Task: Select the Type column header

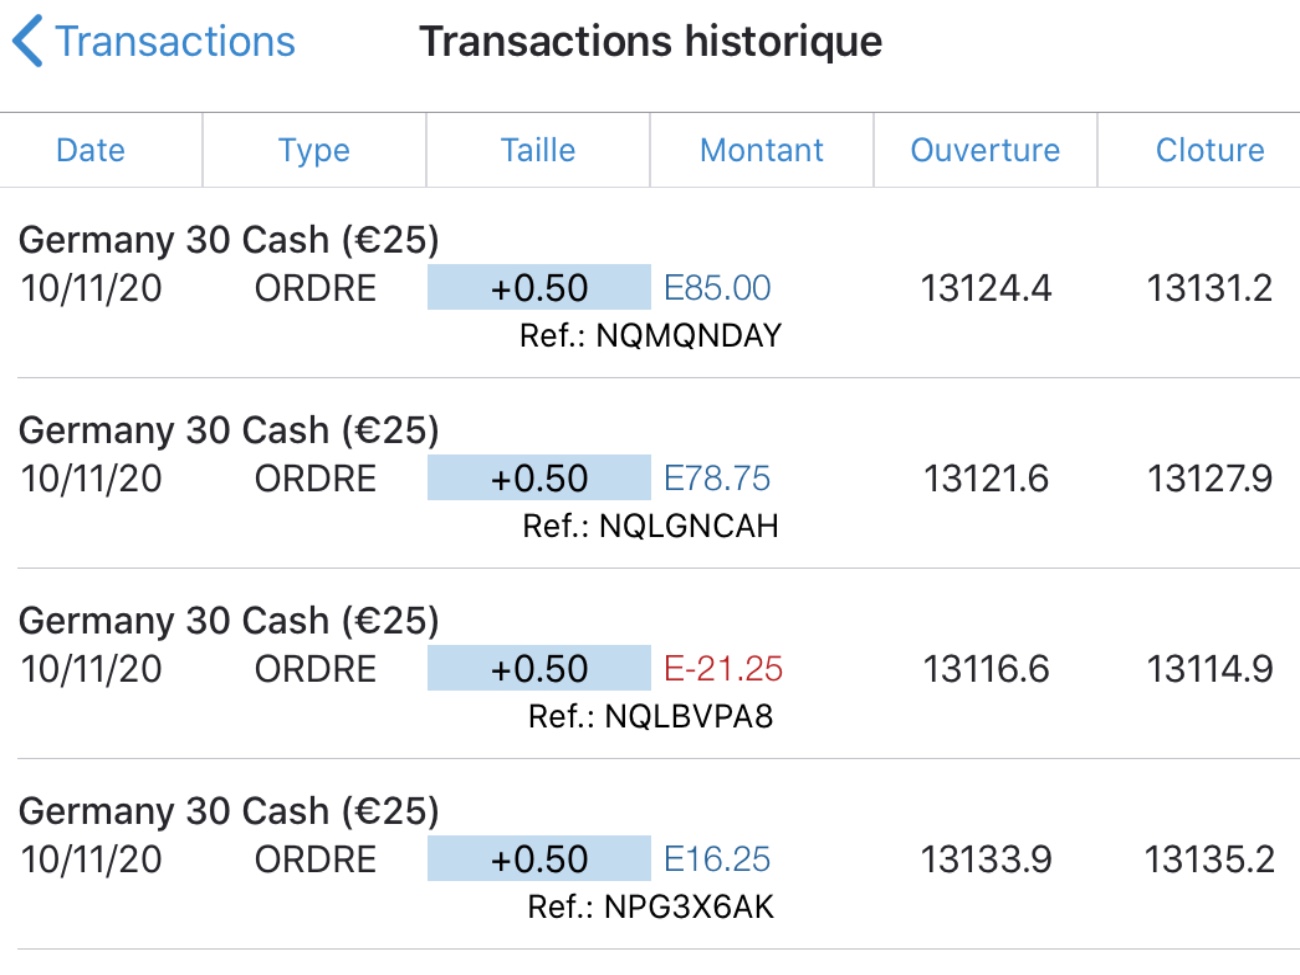Action: pyautogui.click(x=314, y=150)
